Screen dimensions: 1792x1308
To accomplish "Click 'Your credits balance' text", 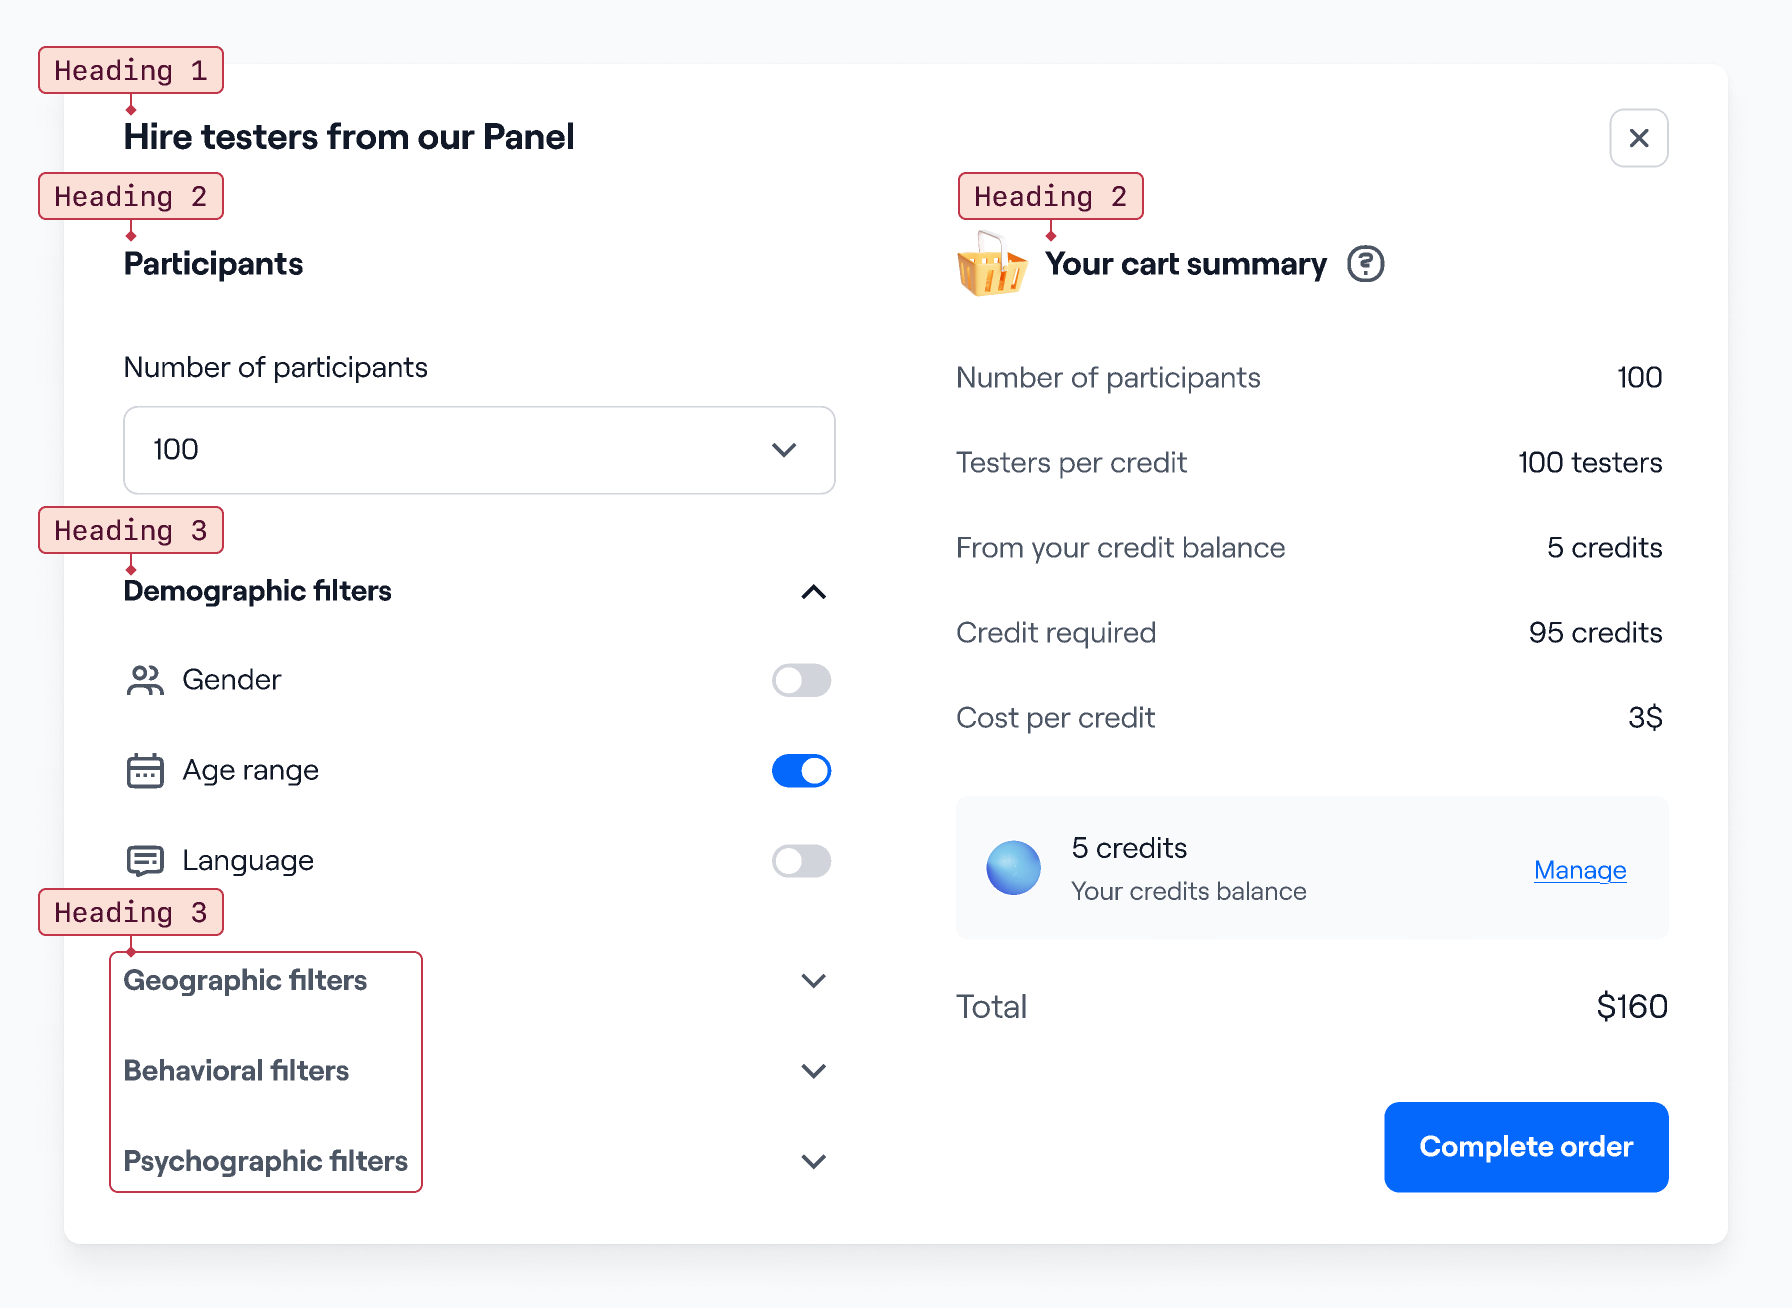I will coord(1189,891).
